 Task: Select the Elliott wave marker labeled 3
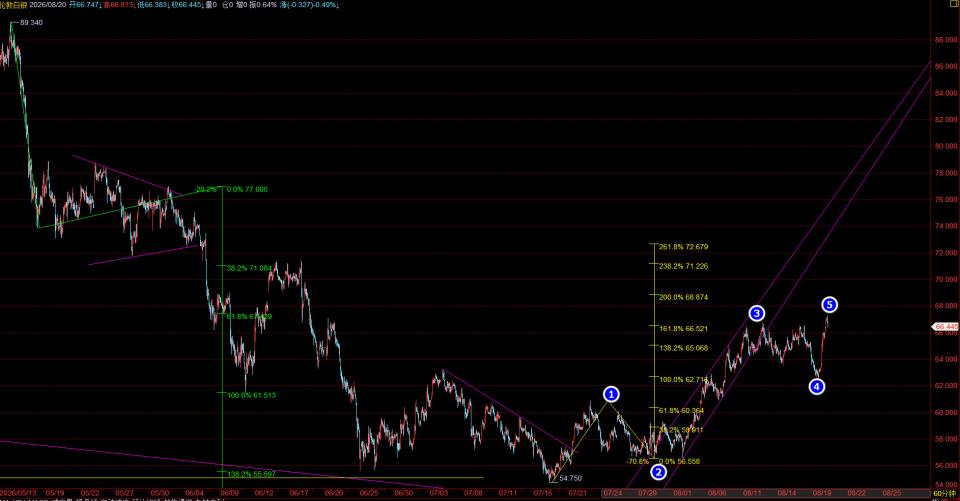coord(757,314)
